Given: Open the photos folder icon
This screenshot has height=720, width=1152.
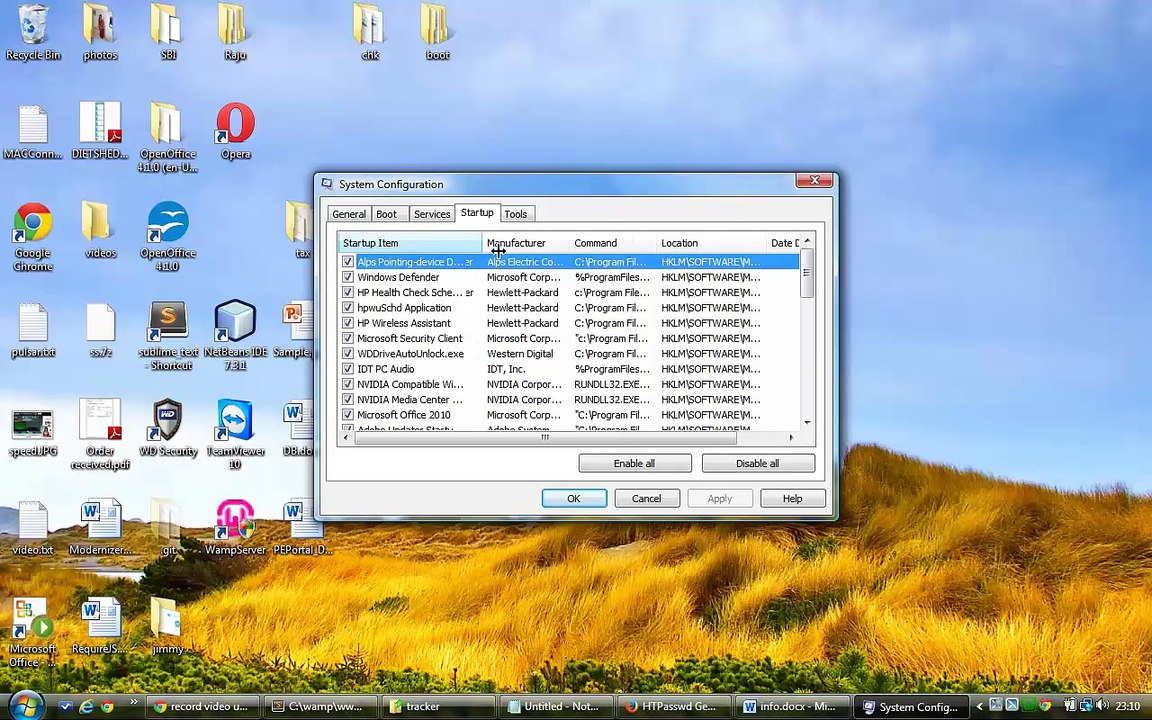Looking at the screenshot, I should coord(100,31).
